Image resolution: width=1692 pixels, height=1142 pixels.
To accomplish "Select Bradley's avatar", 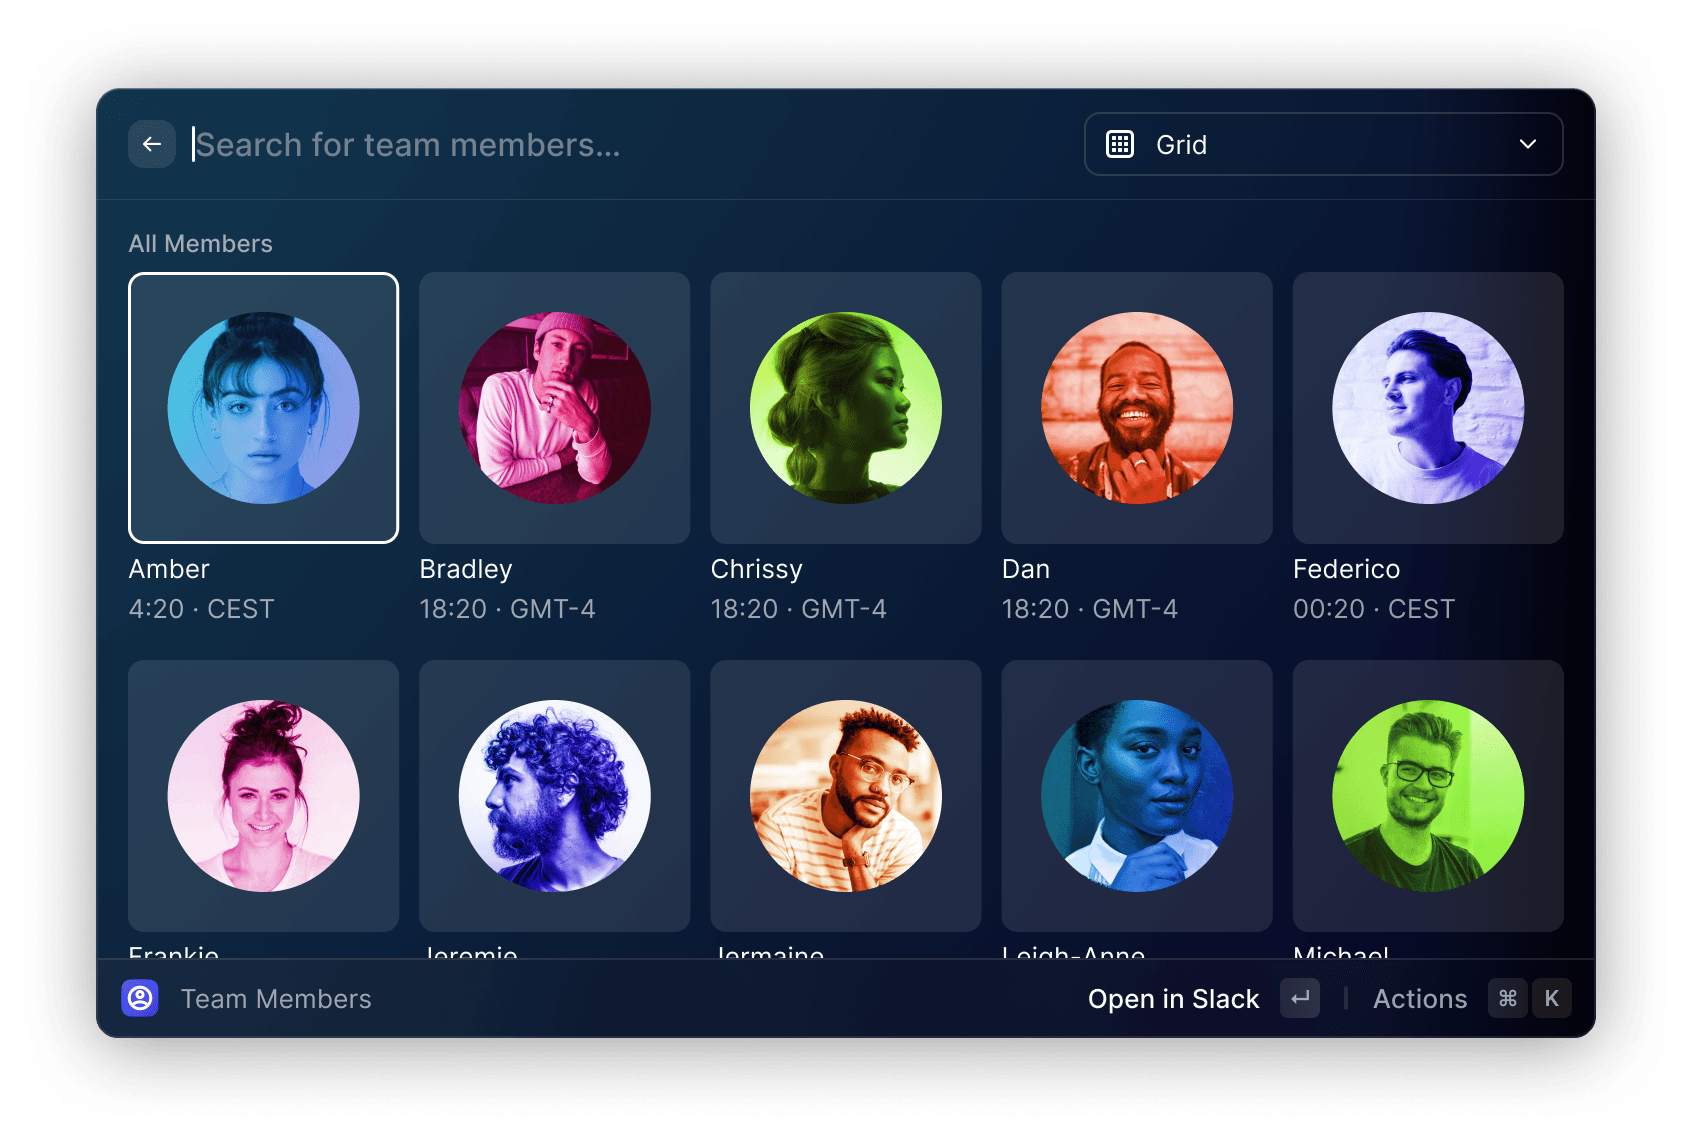I will (554, 407).
